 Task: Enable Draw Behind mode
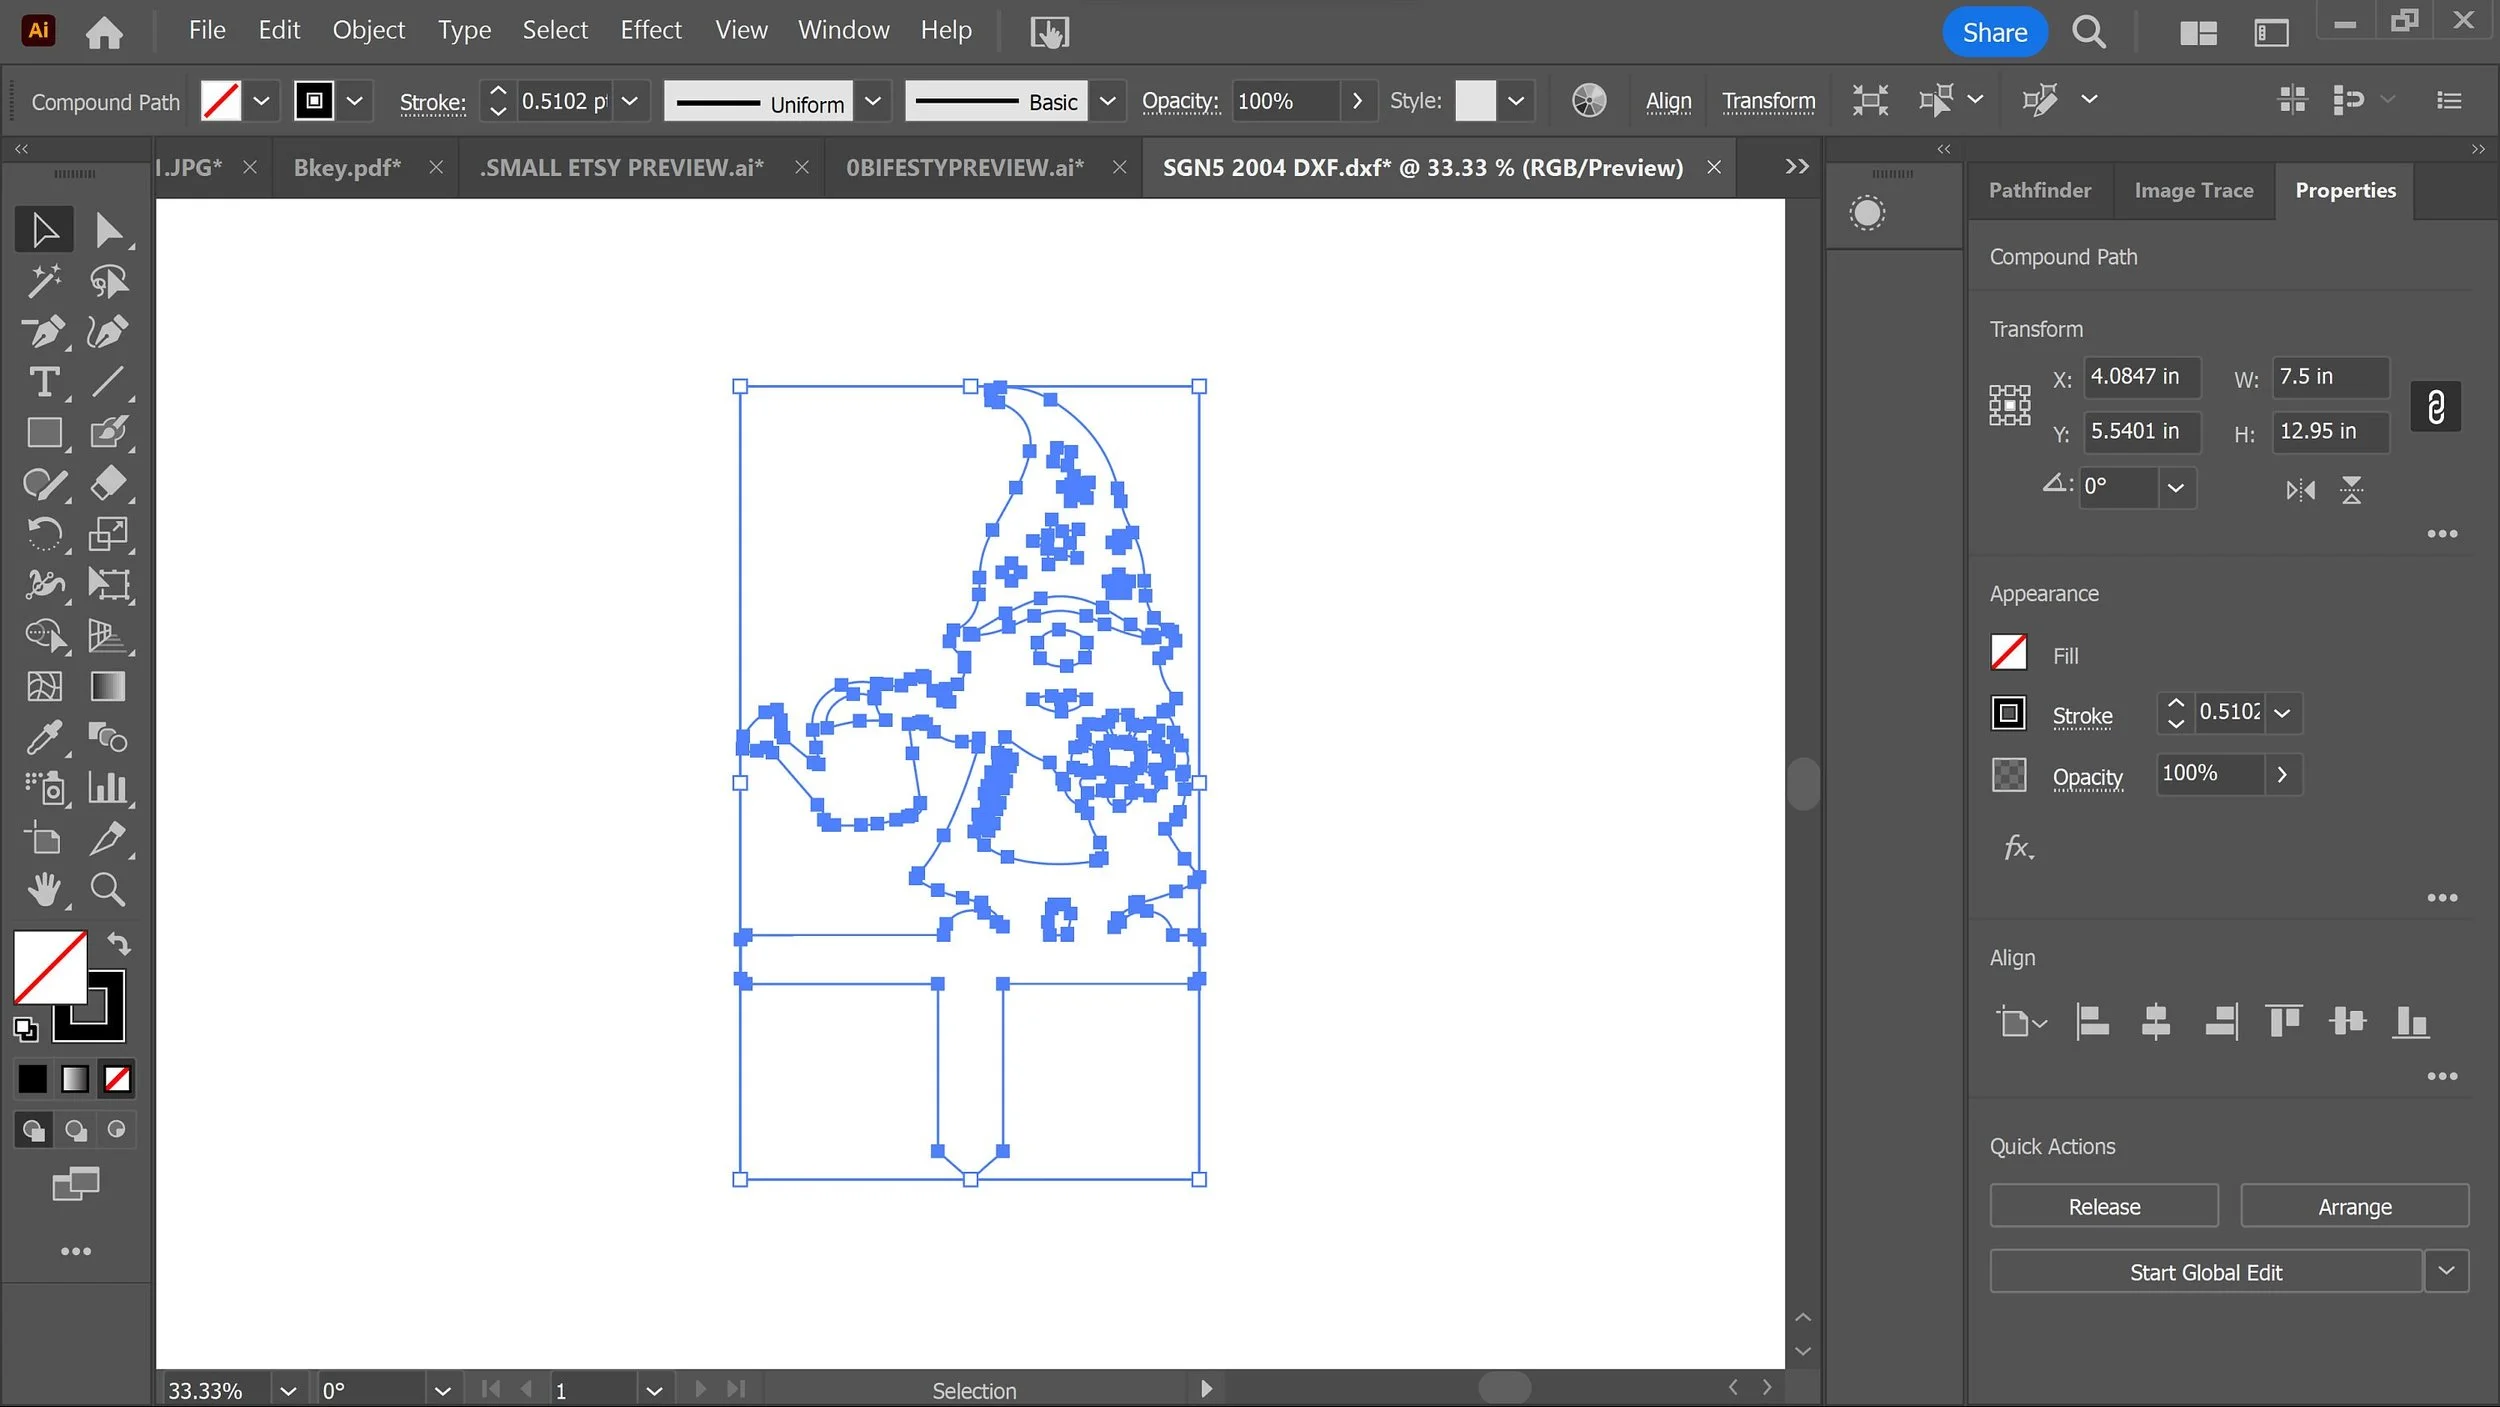pos(75,1130)
